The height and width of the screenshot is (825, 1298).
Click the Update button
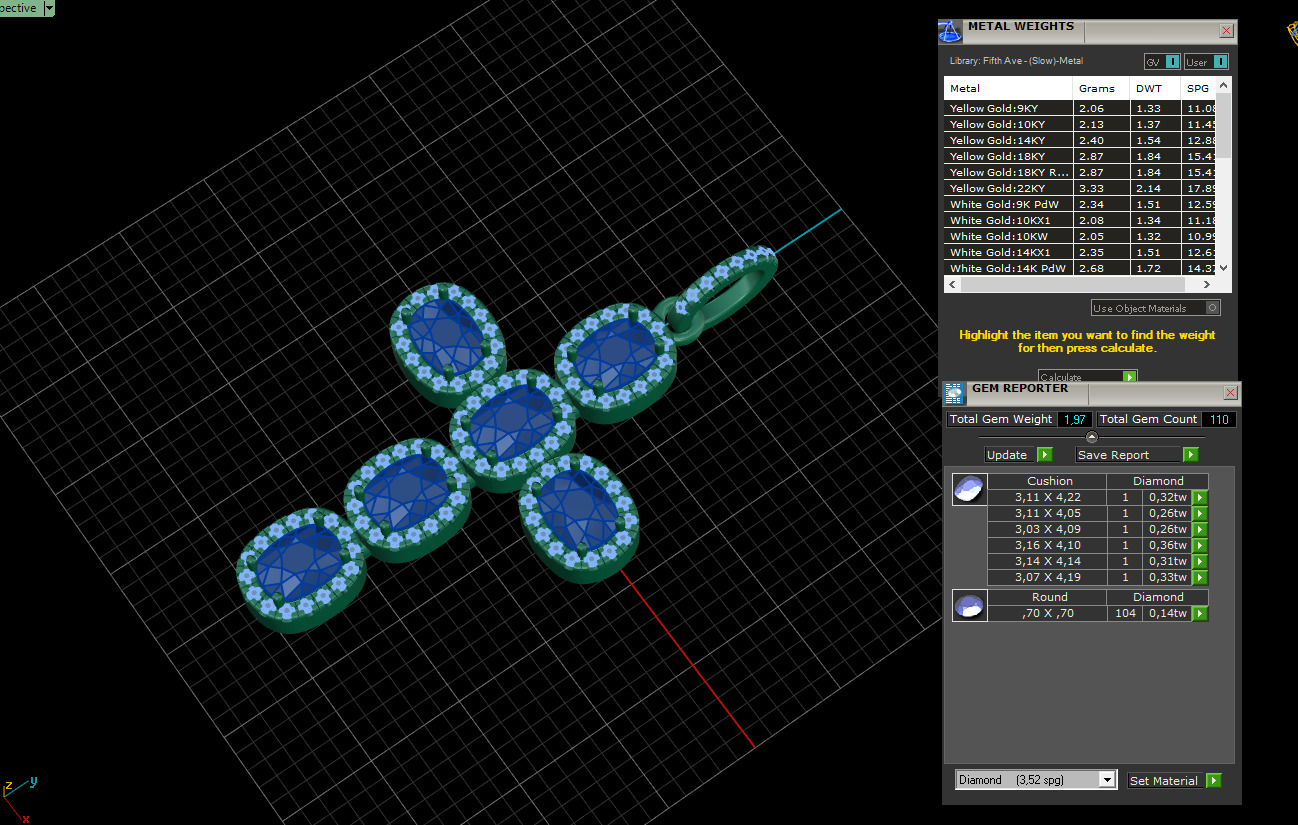pos(1010,454)
